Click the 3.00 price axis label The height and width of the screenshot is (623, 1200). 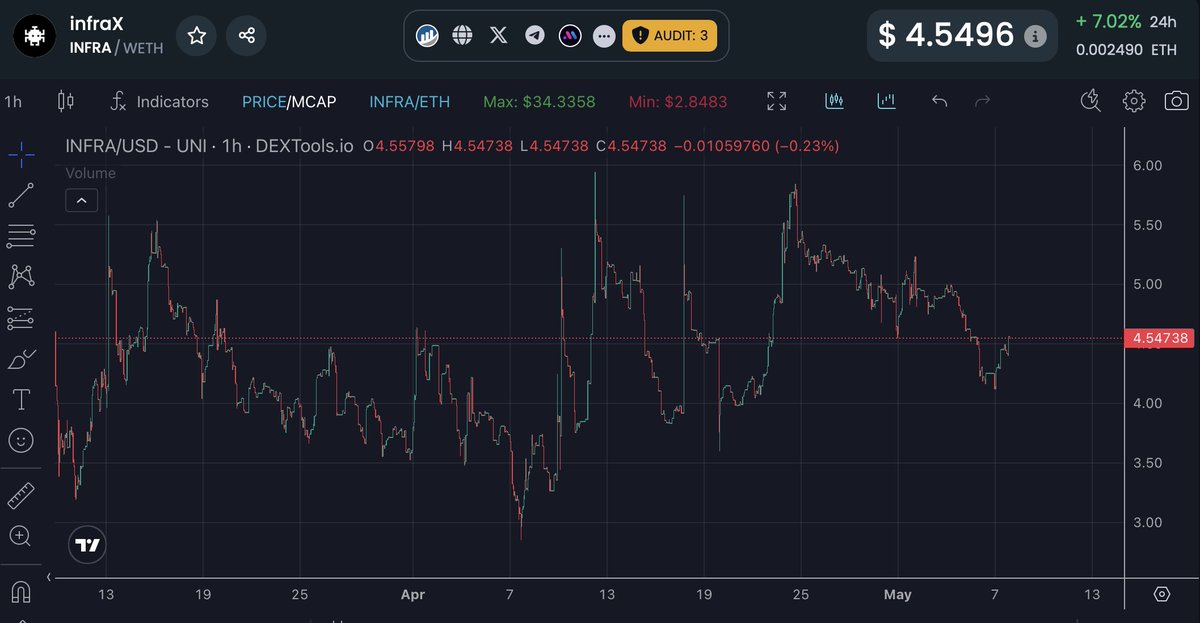(x=1146, y=522)
